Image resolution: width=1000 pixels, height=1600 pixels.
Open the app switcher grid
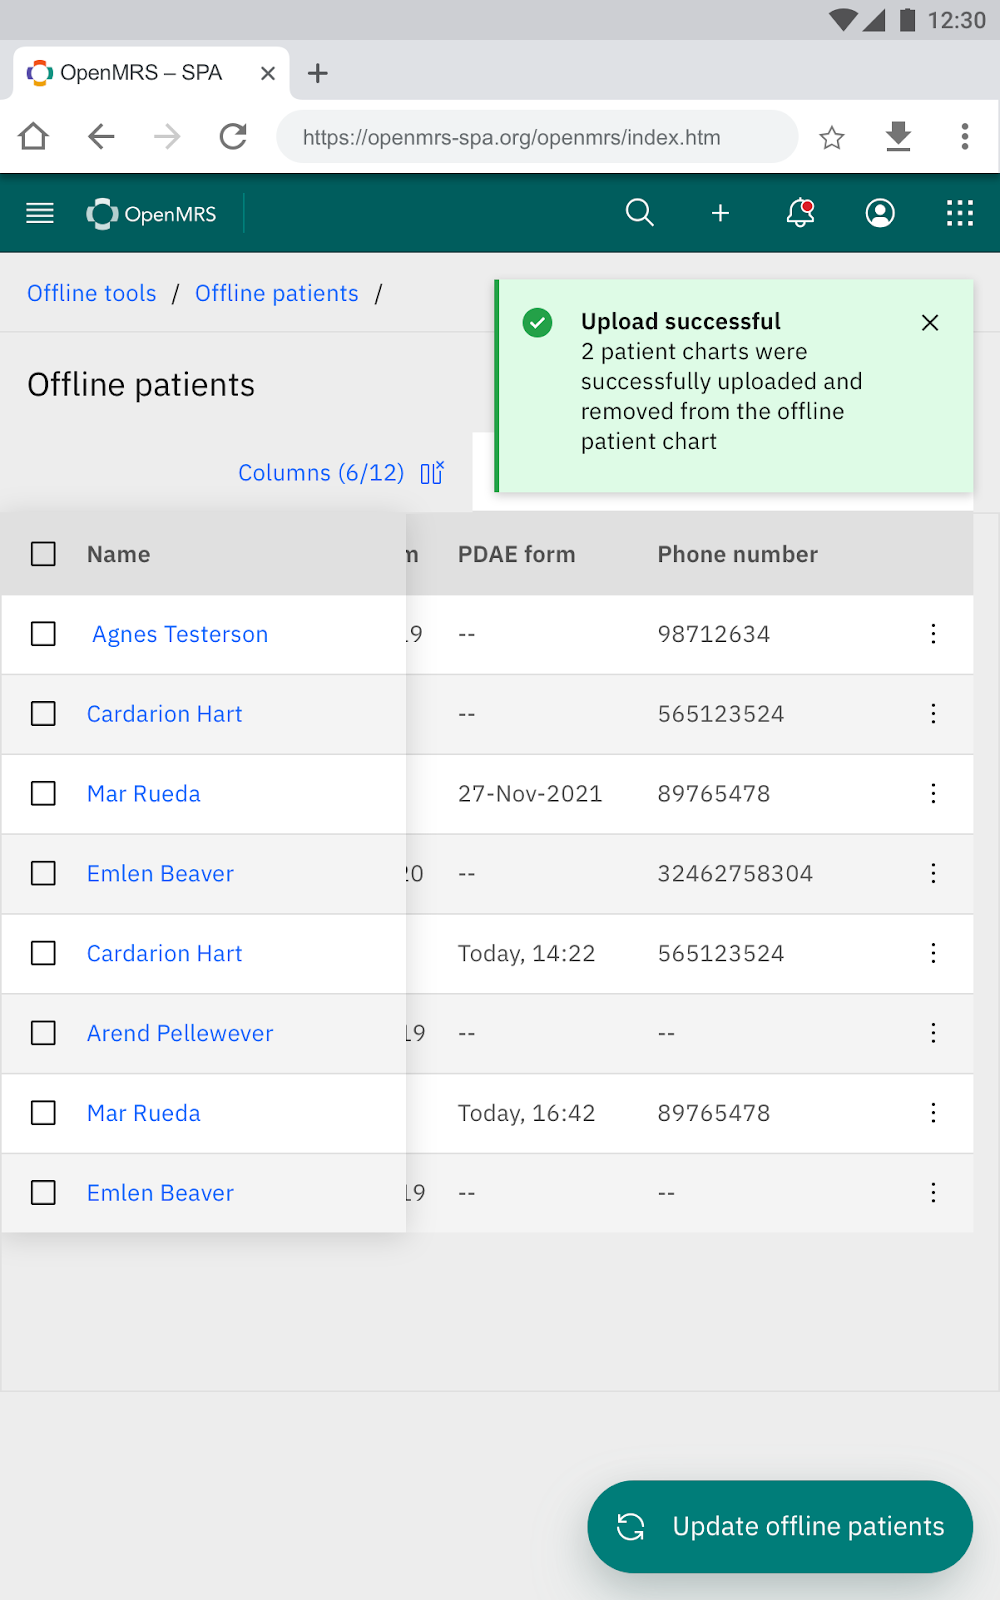pos(960,213)
